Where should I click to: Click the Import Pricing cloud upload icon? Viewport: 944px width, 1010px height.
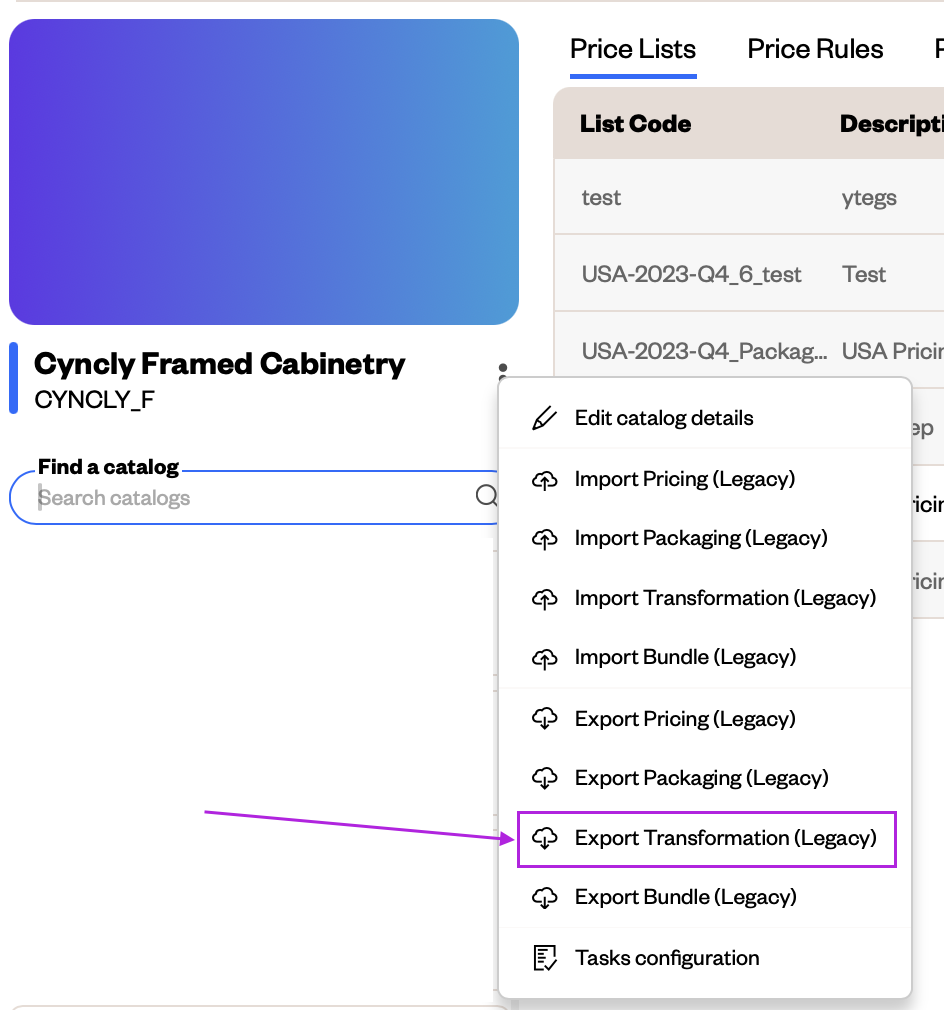tap(544, 480)
